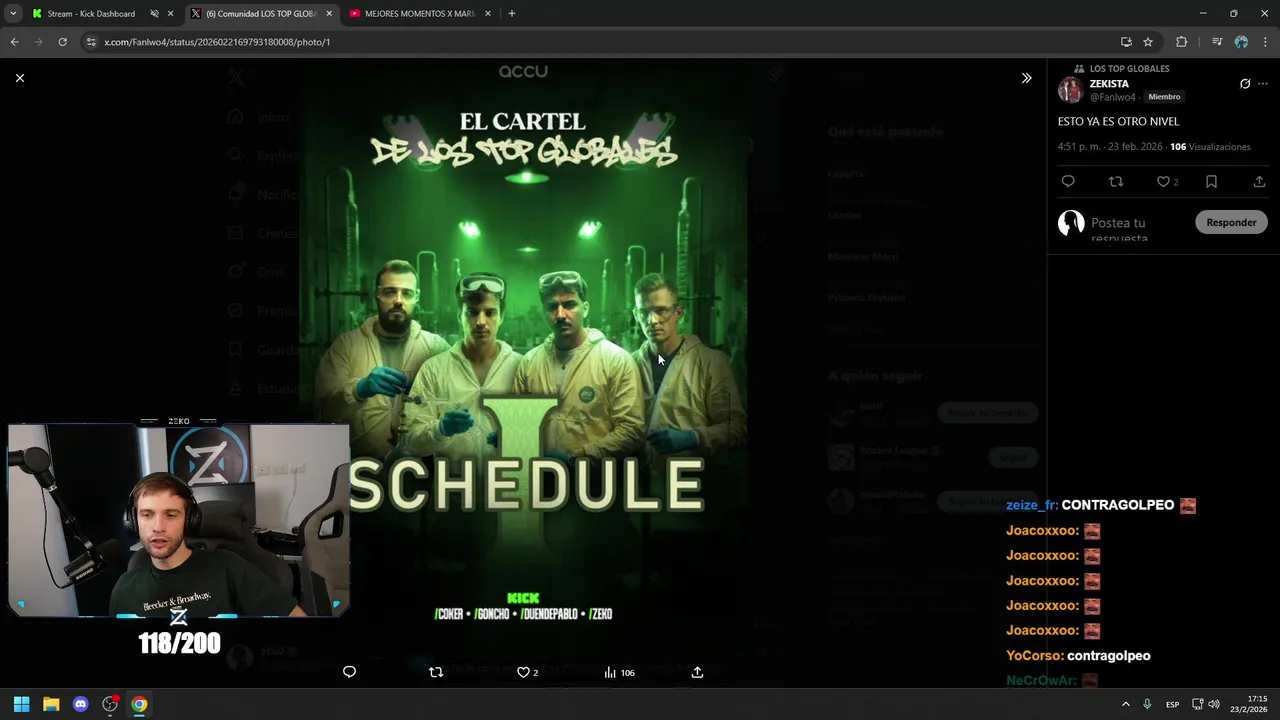Open the Windows Start menu
The image size is (1280, 720).
(21, 704)
